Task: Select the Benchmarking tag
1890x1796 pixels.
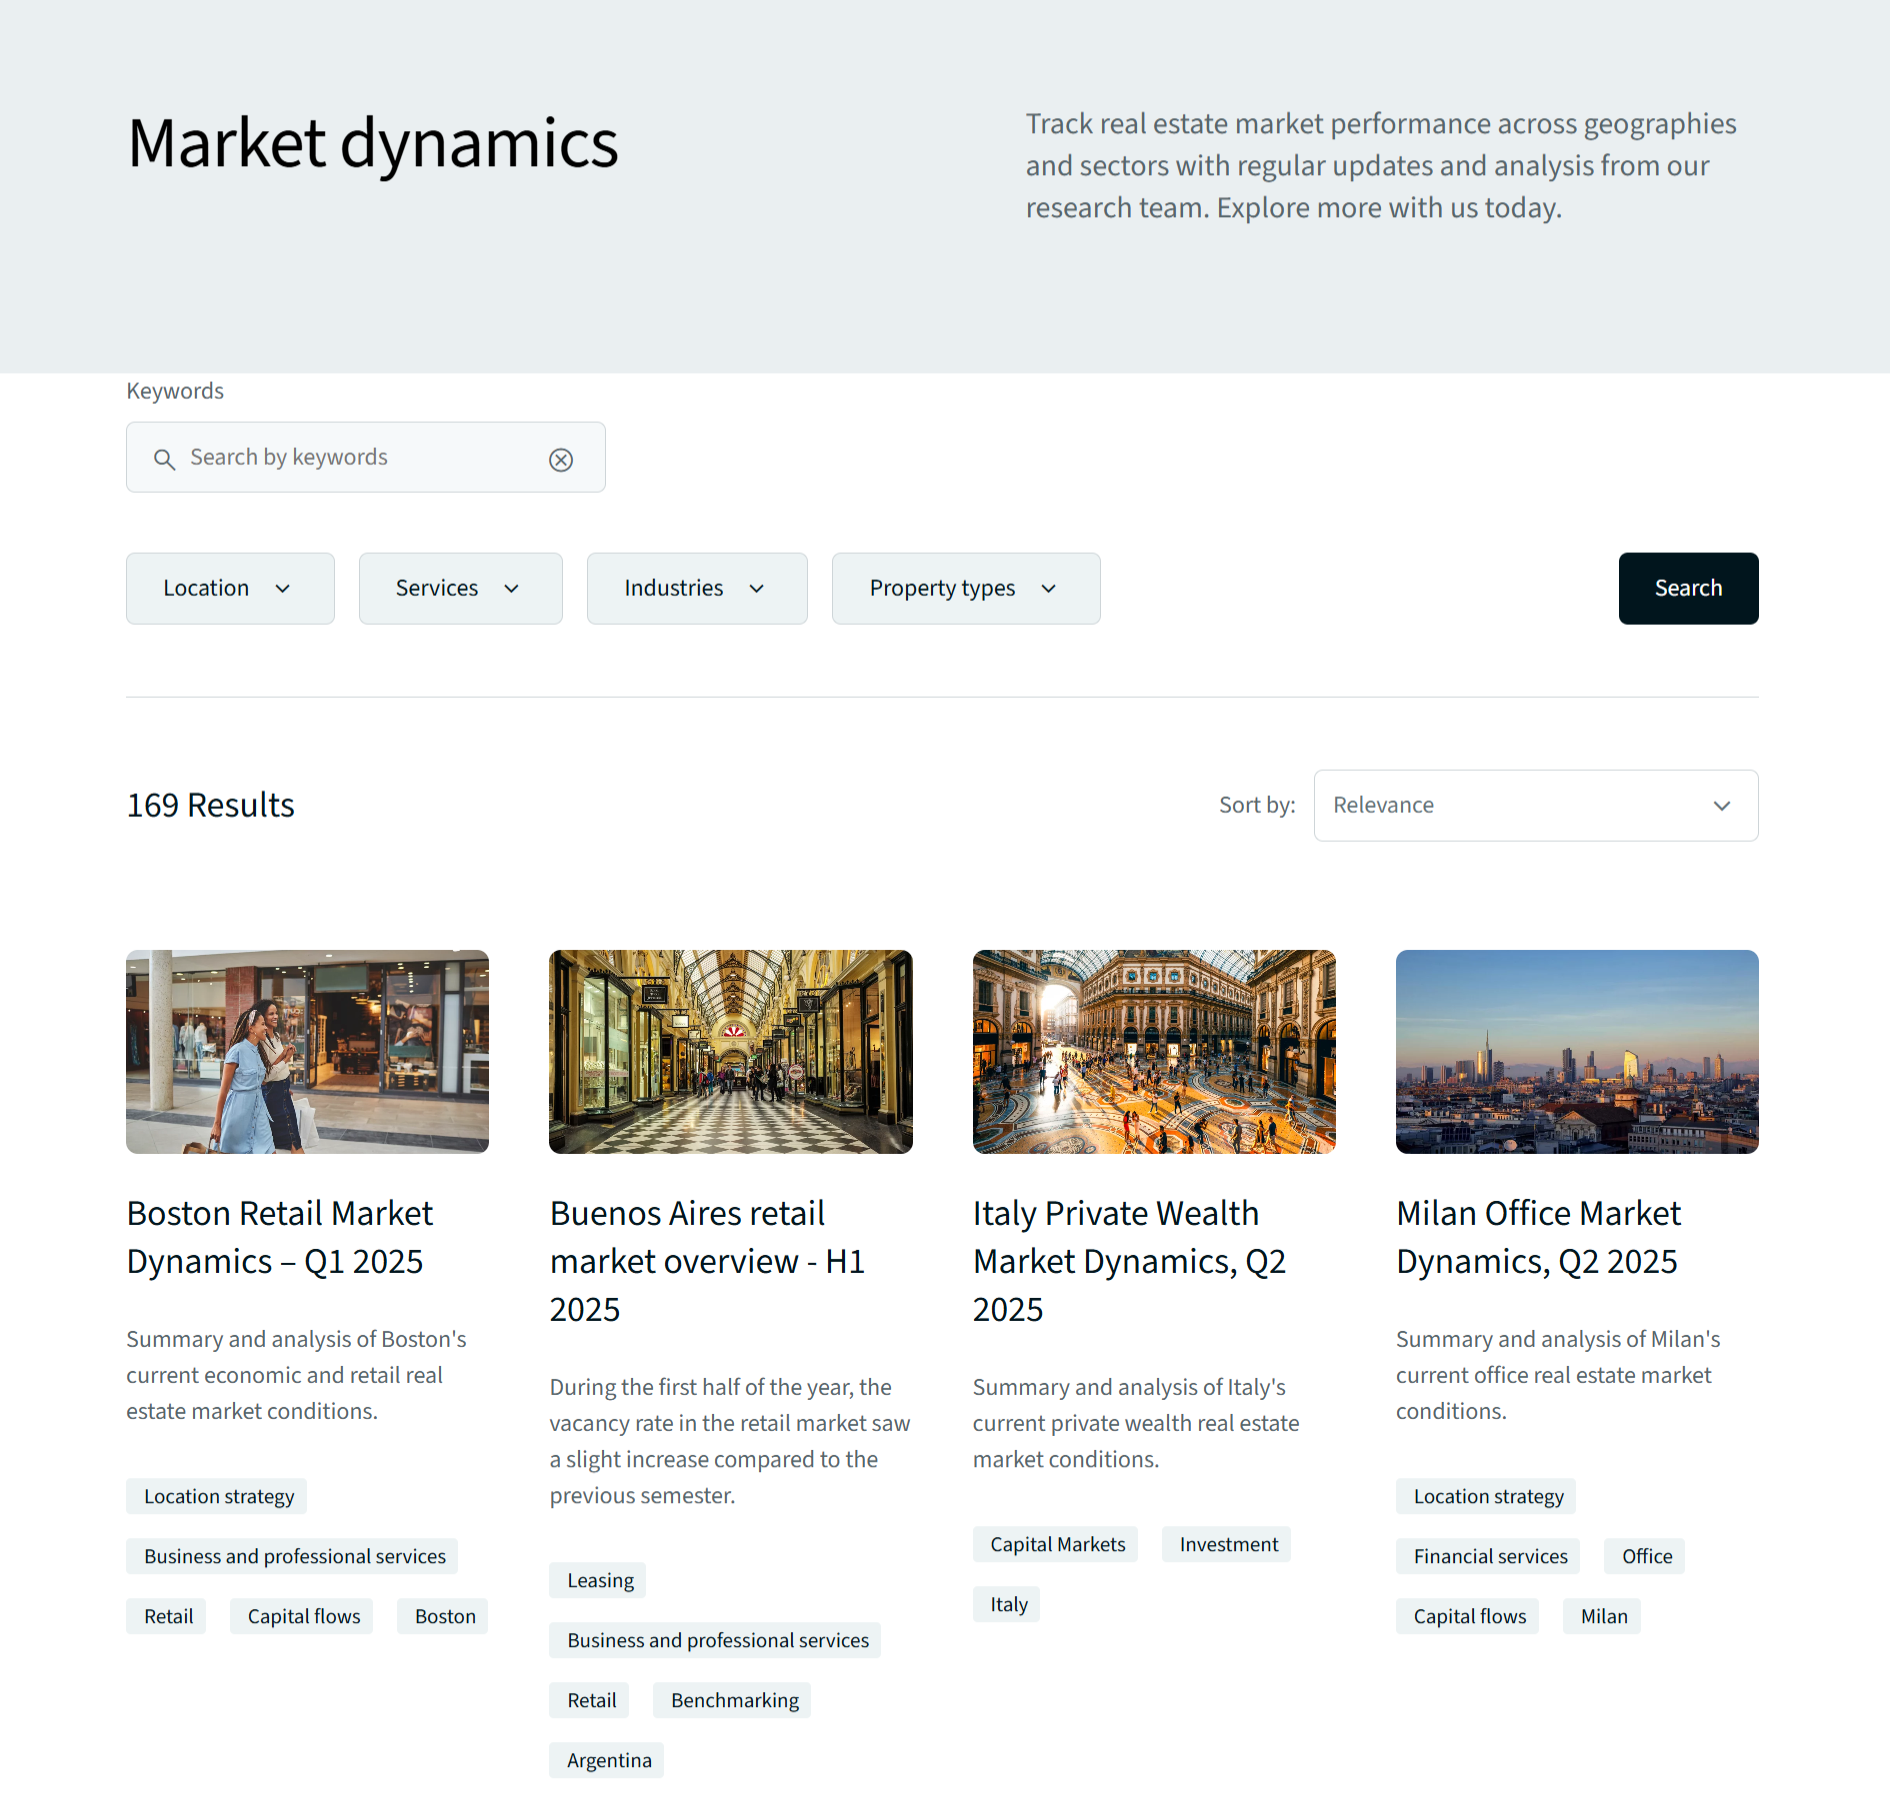Action: tap(732, 1700)
